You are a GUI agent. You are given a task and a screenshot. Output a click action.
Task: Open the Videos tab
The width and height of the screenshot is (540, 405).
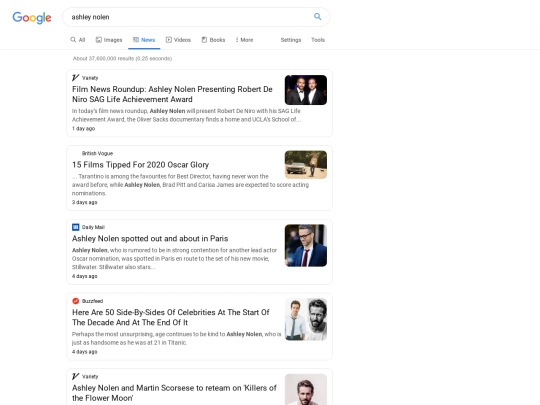click(178, 40)
